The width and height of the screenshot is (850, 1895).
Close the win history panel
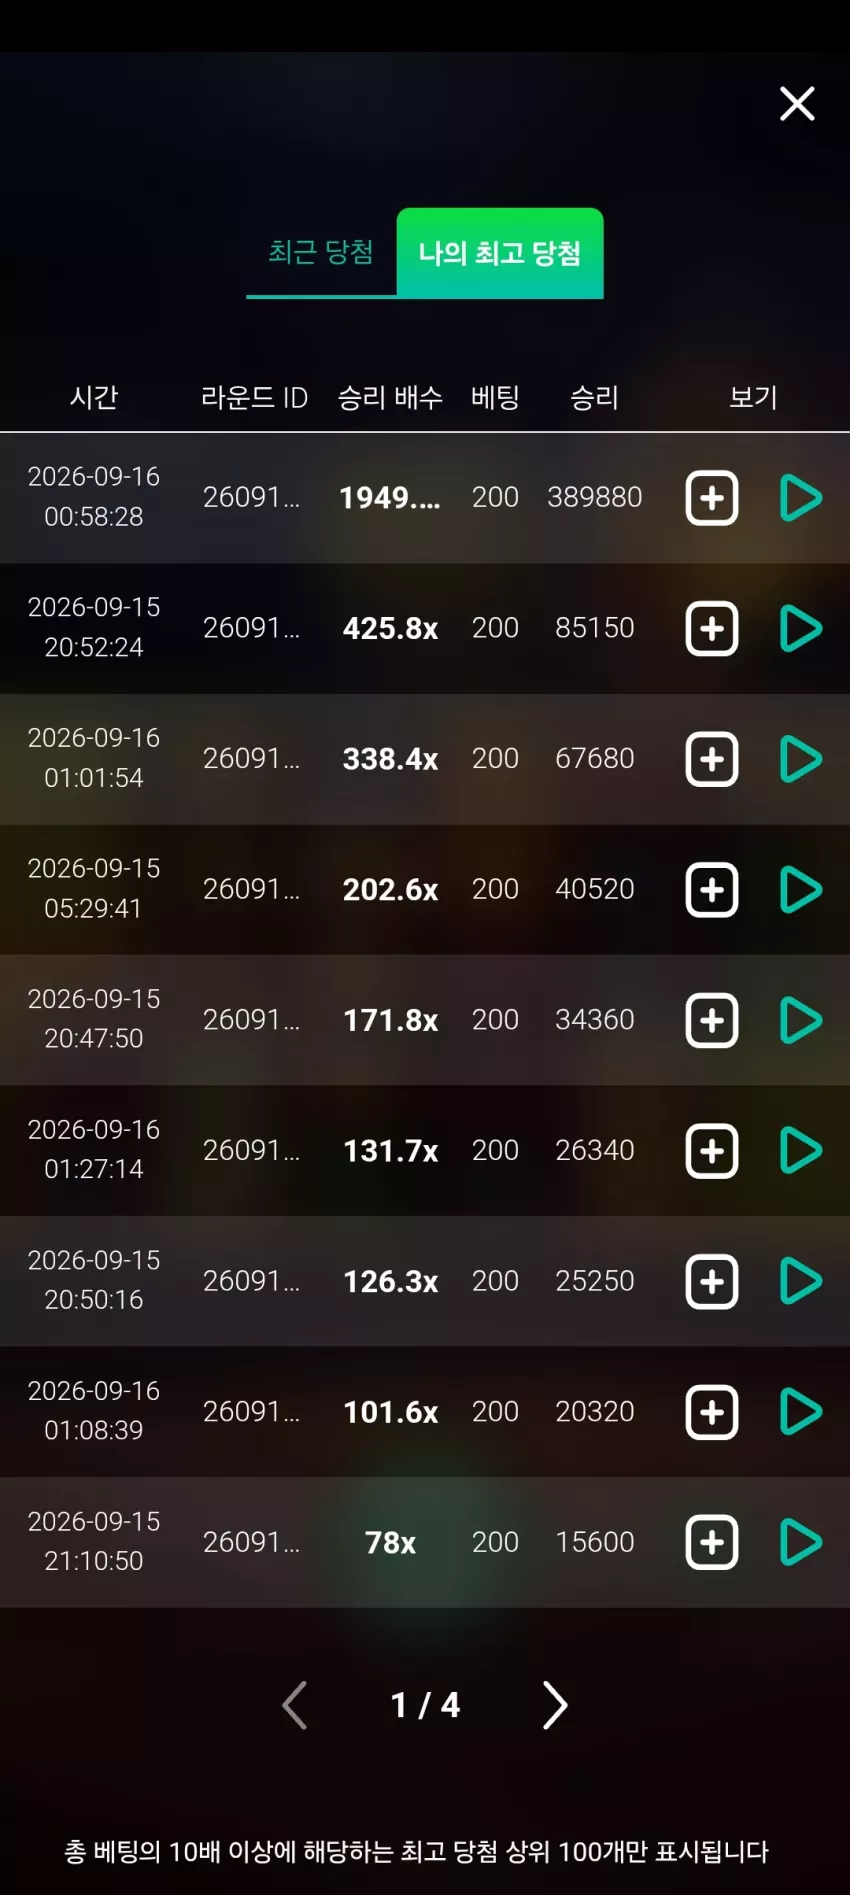797,103
